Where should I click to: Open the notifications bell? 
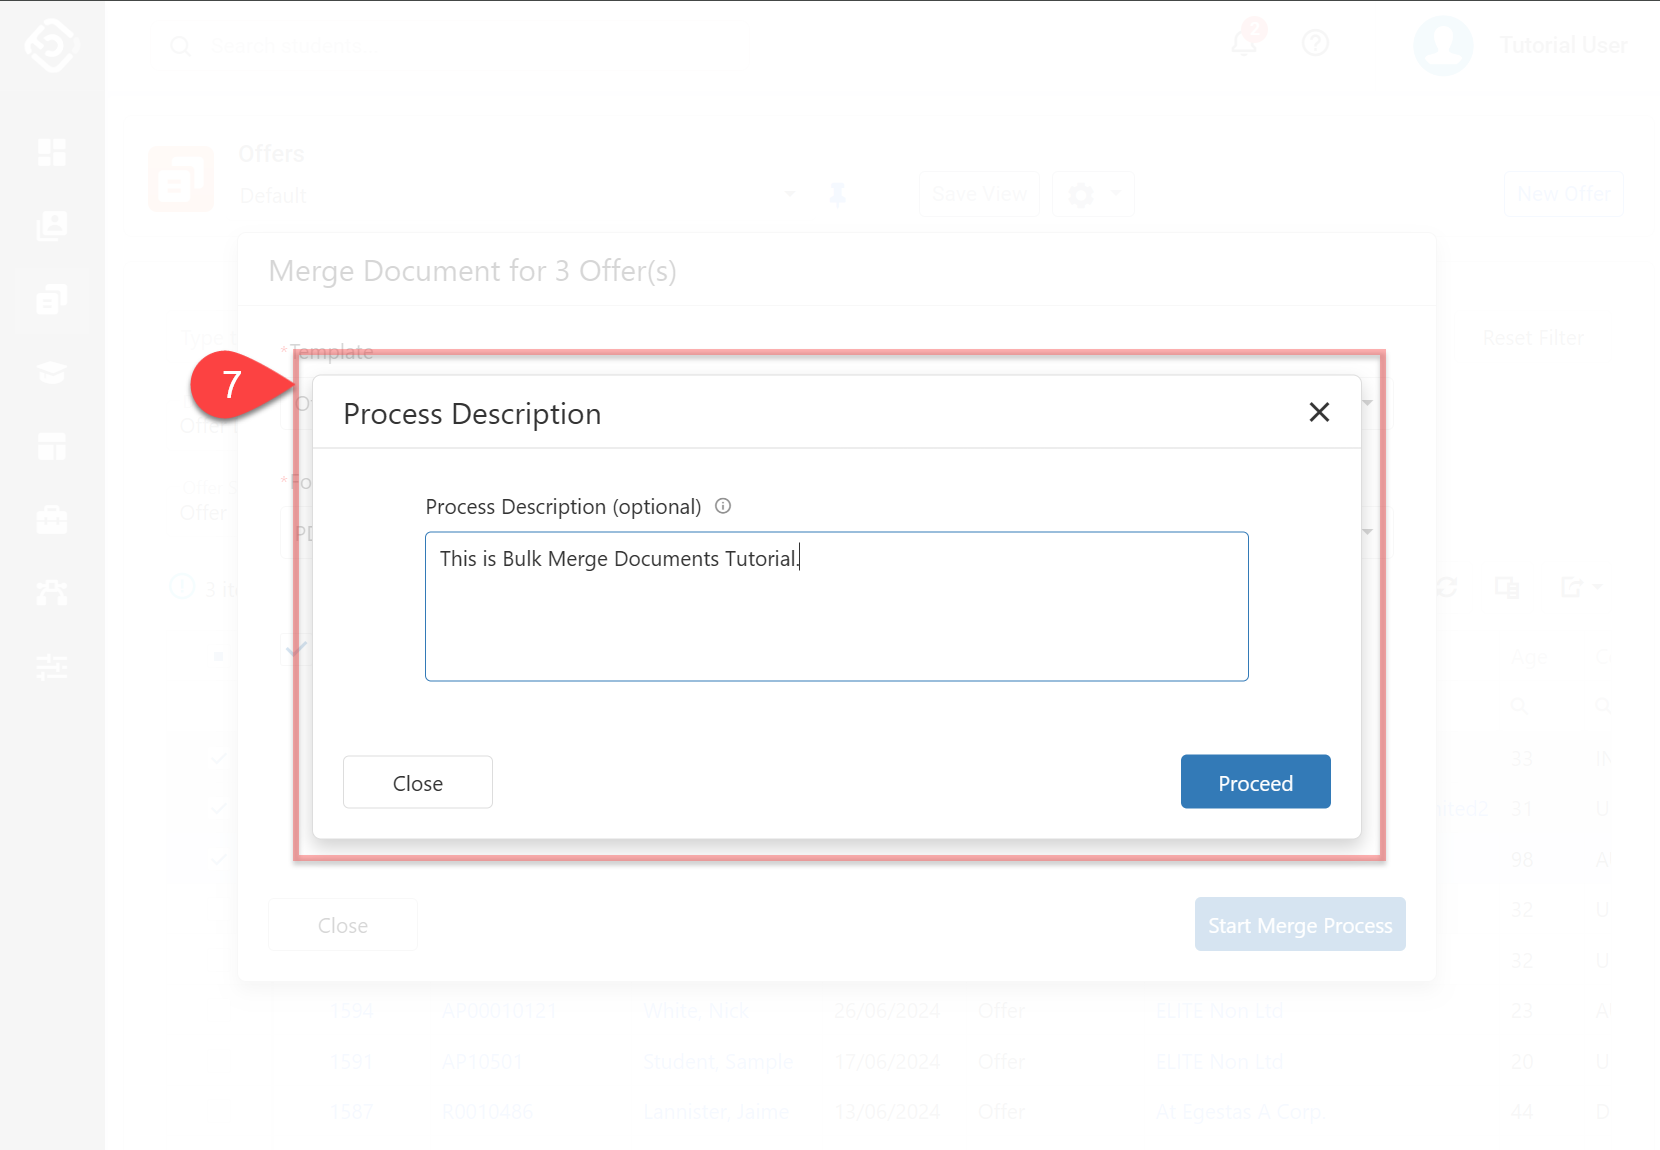[x=1244, y=44]
